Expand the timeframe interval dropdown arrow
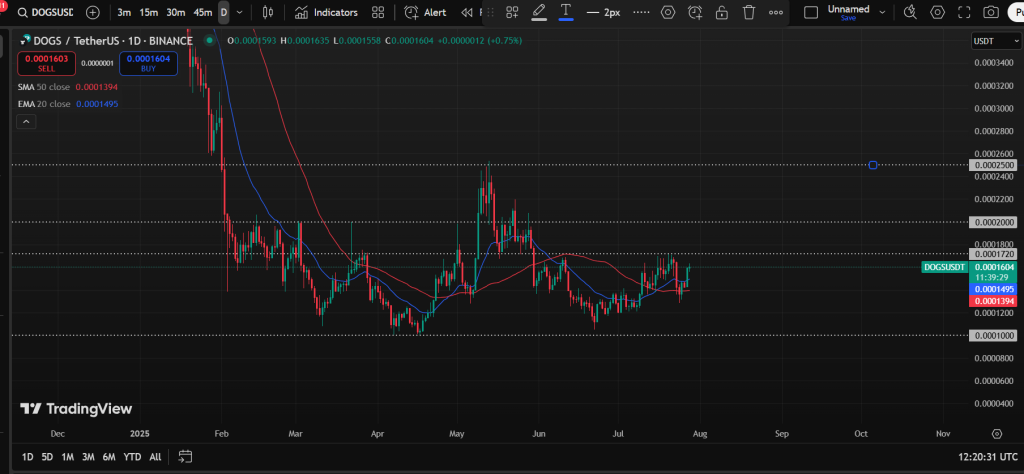1024x474 pixels. pos(240,12)
